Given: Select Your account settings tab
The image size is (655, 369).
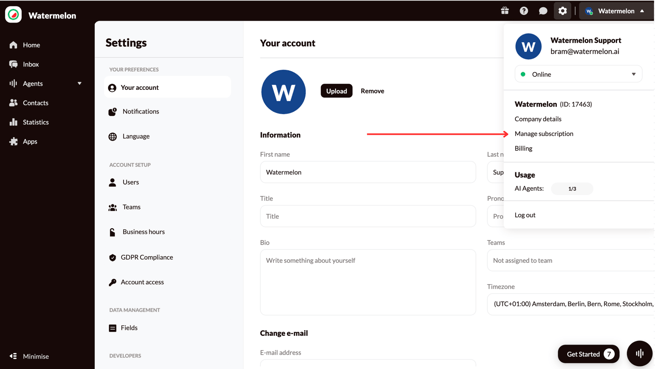Looking at the screenshot, I should click(168, 87).
